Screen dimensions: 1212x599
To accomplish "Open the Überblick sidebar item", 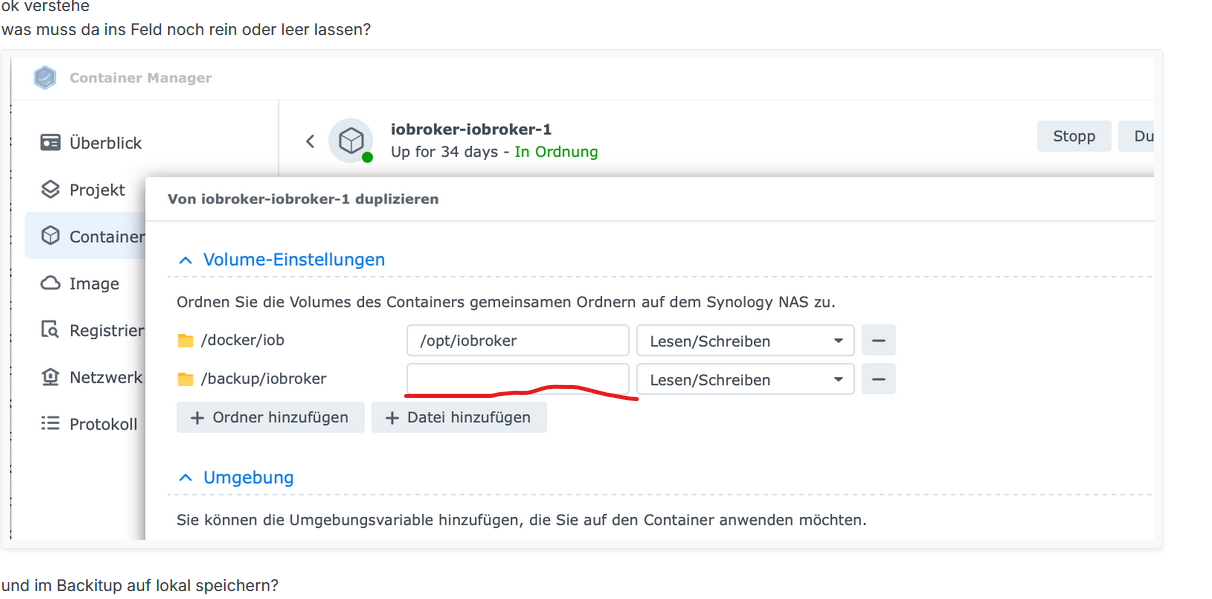I will click(x=92, y=143).
